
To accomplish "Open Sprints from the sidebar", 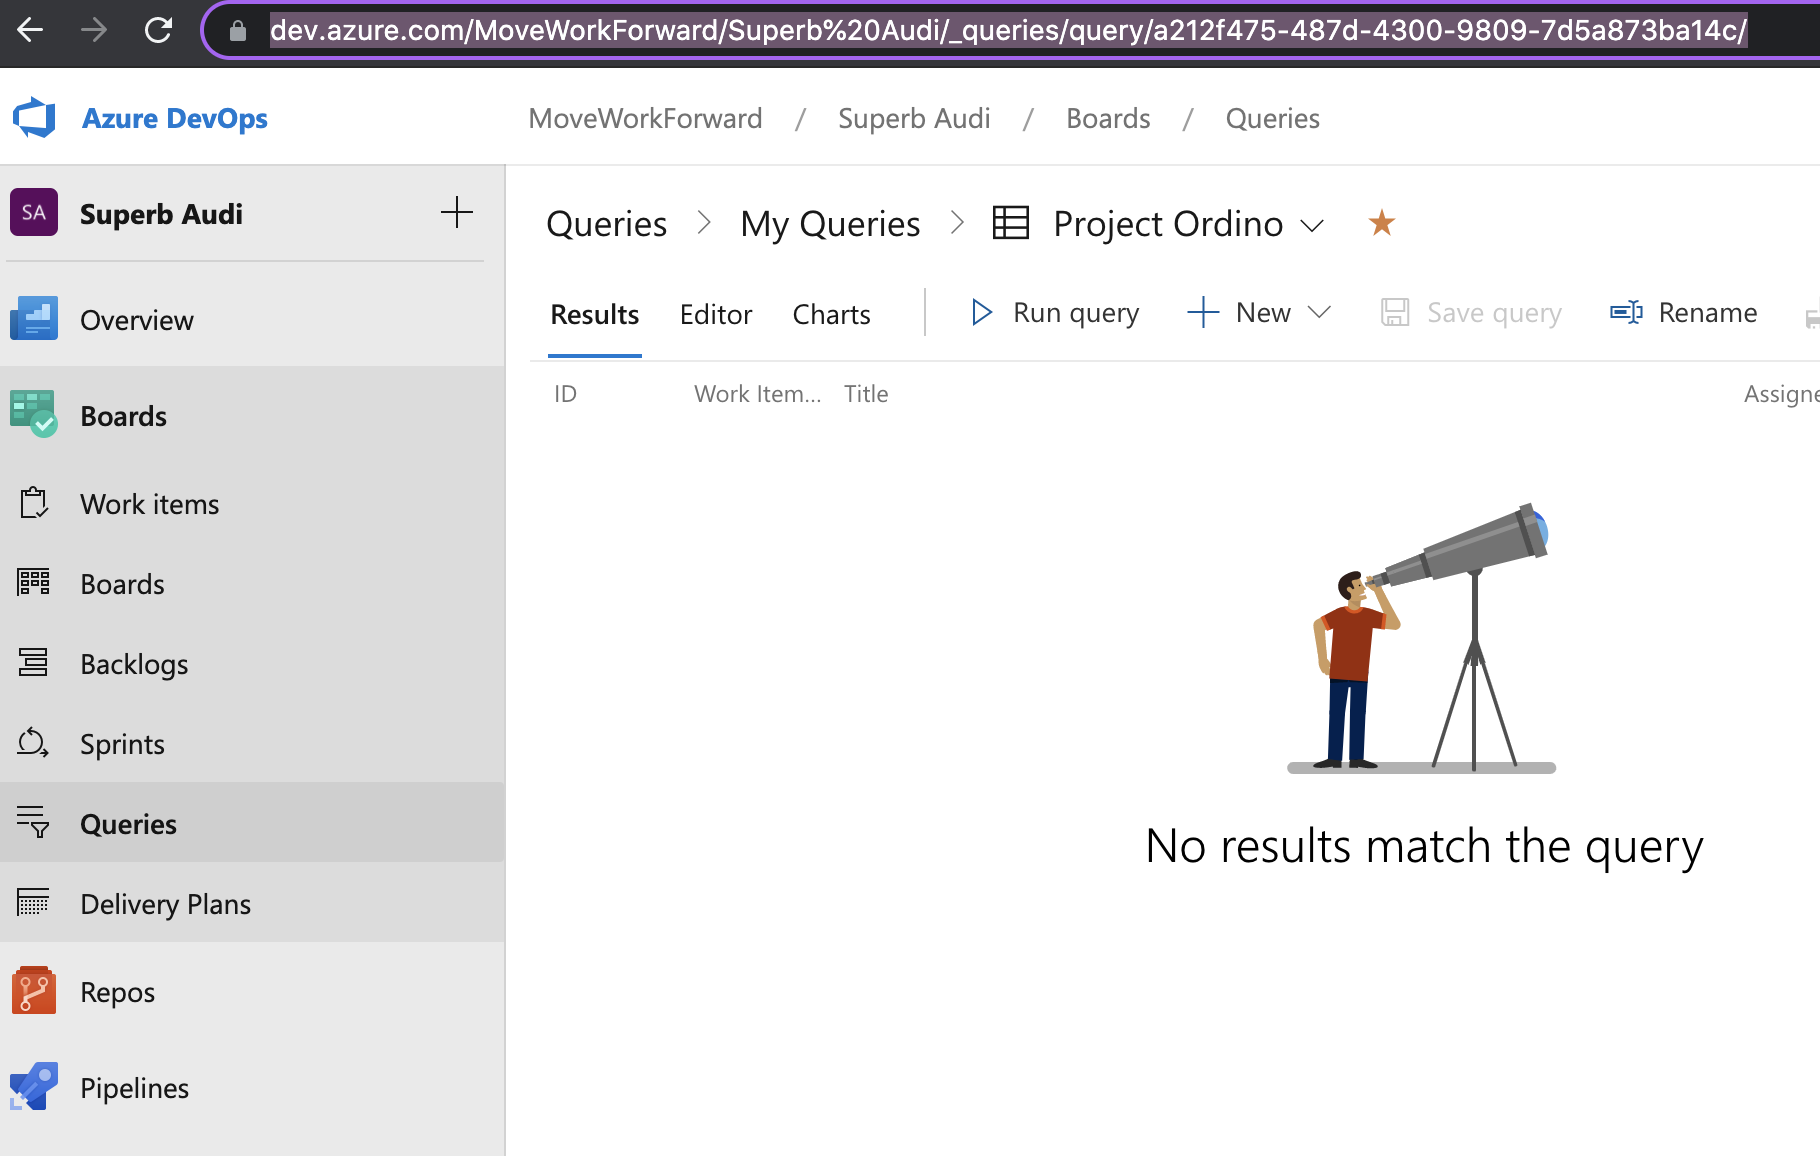I will click(122, 744).
